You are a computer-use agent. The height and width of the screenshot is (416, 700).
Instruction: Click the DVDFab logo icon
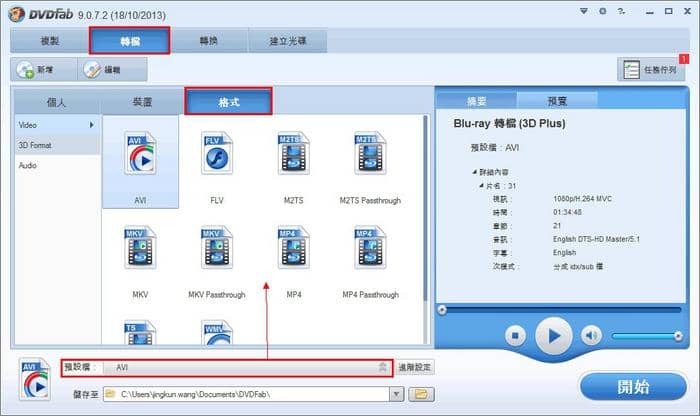tap(17, 14)
